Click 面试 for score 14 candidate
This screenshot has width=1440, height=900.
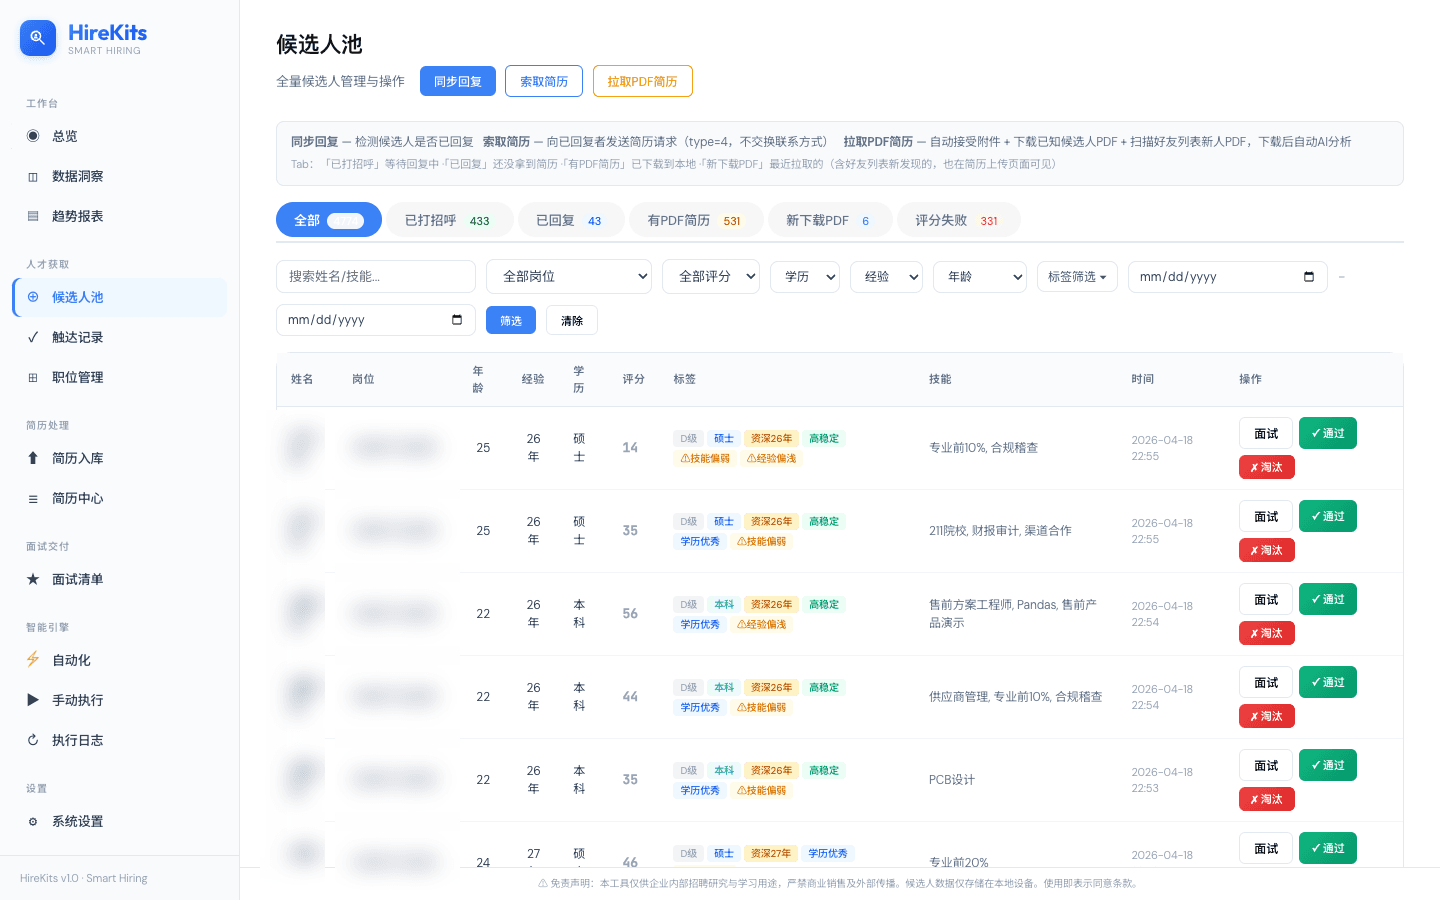[x=1266, y=433]
